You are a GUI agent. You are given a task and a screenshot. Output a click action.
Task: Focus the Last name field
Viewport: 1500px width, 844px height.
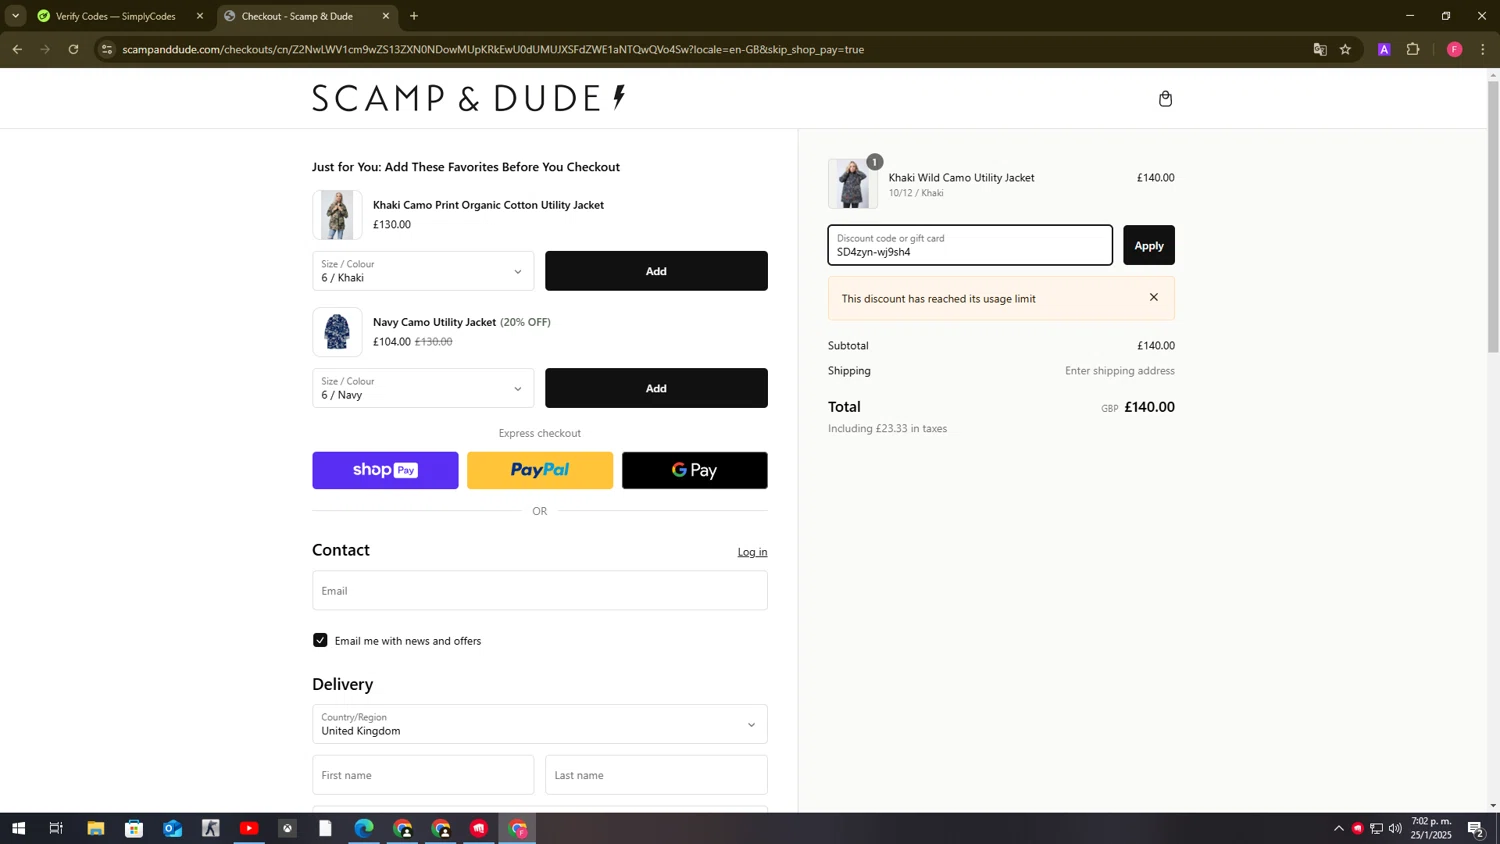(656, 775)
